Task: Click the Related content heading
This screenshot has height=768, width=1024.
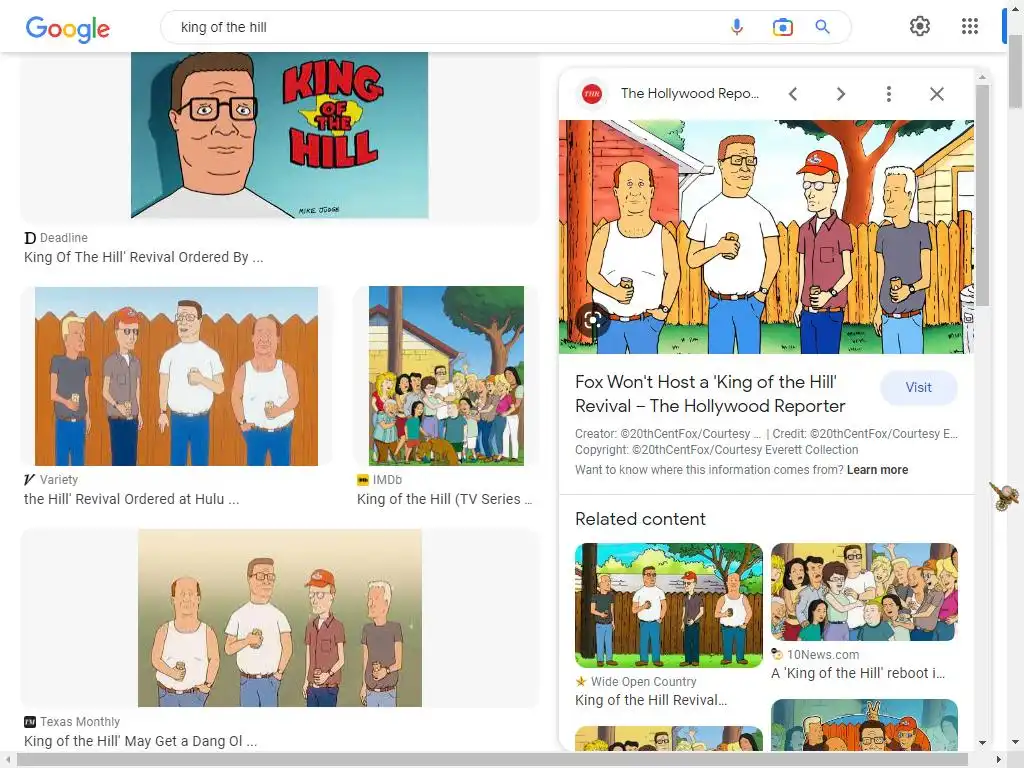Action: 640,519
